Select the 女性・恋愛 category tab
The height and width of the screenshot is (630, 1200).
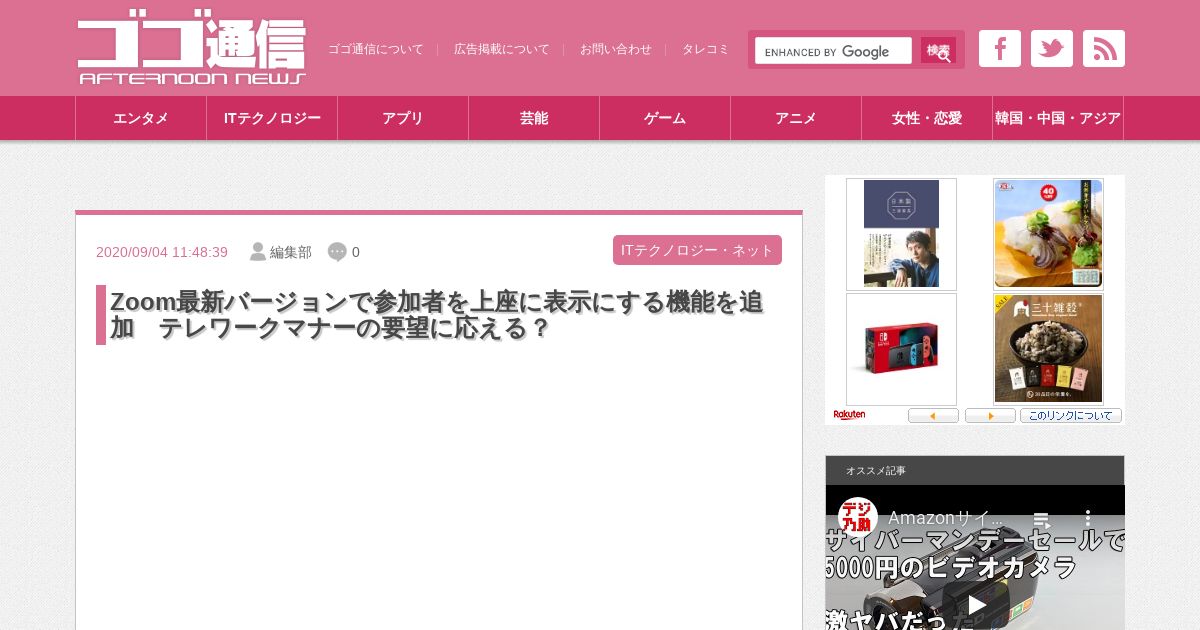tap(927, 118)
